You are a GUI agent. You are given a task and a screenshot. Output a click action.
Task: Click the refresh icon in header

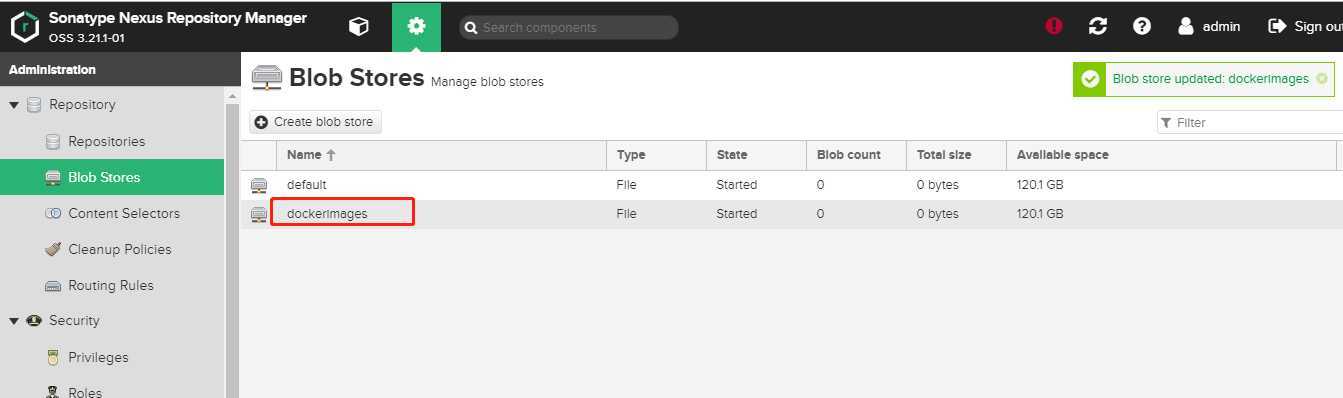pos(1098,27)
